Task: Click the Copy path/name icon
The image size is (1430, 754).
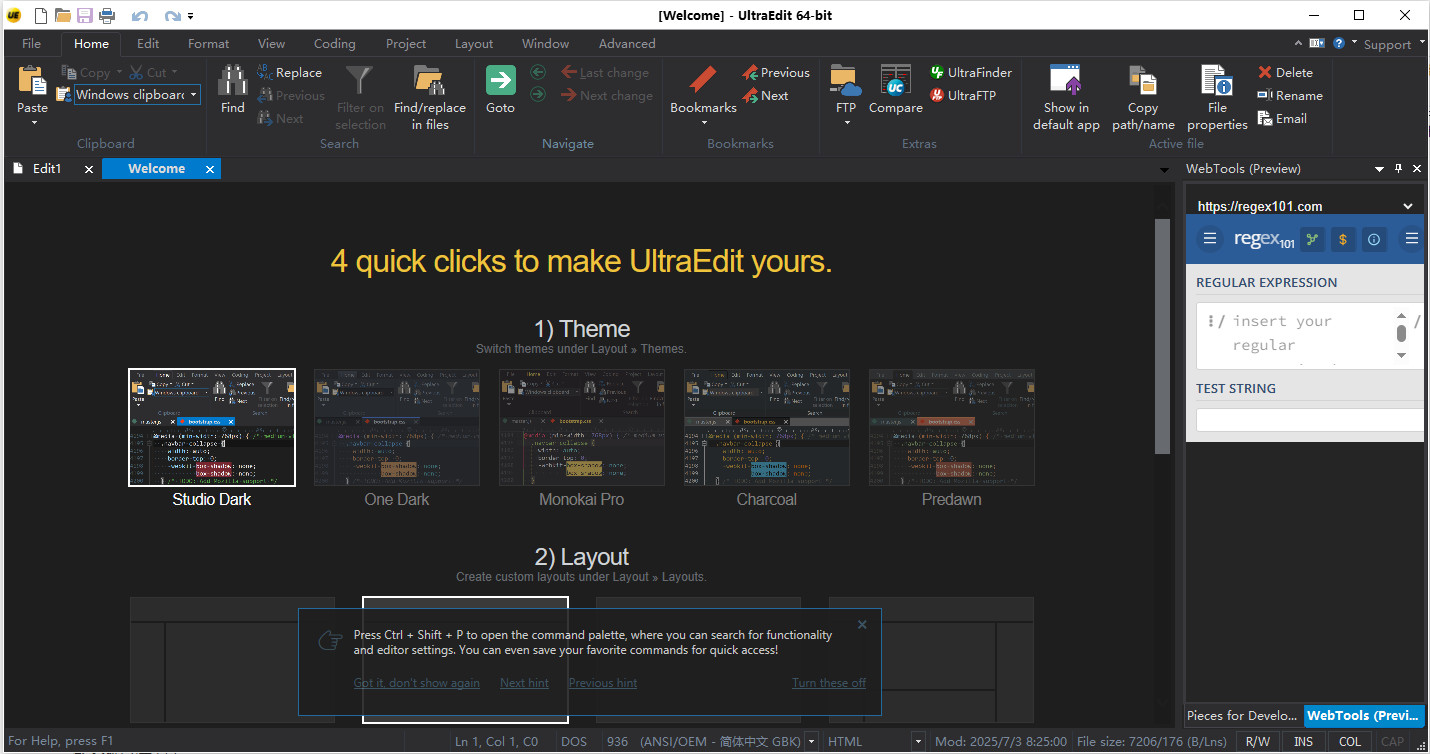Action: [1143, 95]
